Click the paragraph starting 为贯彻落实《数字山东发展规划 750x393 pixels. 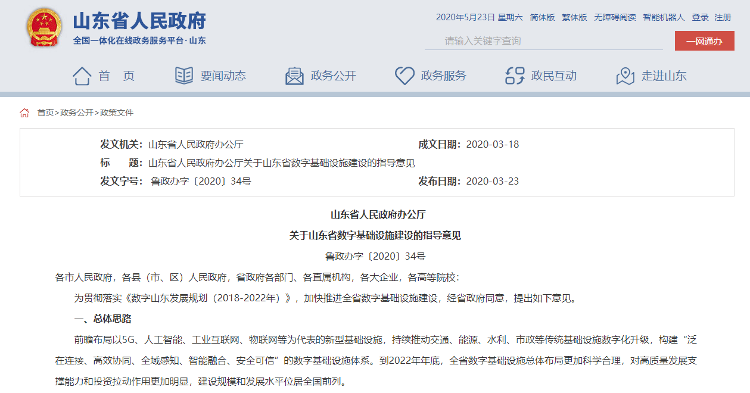click(324, 298)
